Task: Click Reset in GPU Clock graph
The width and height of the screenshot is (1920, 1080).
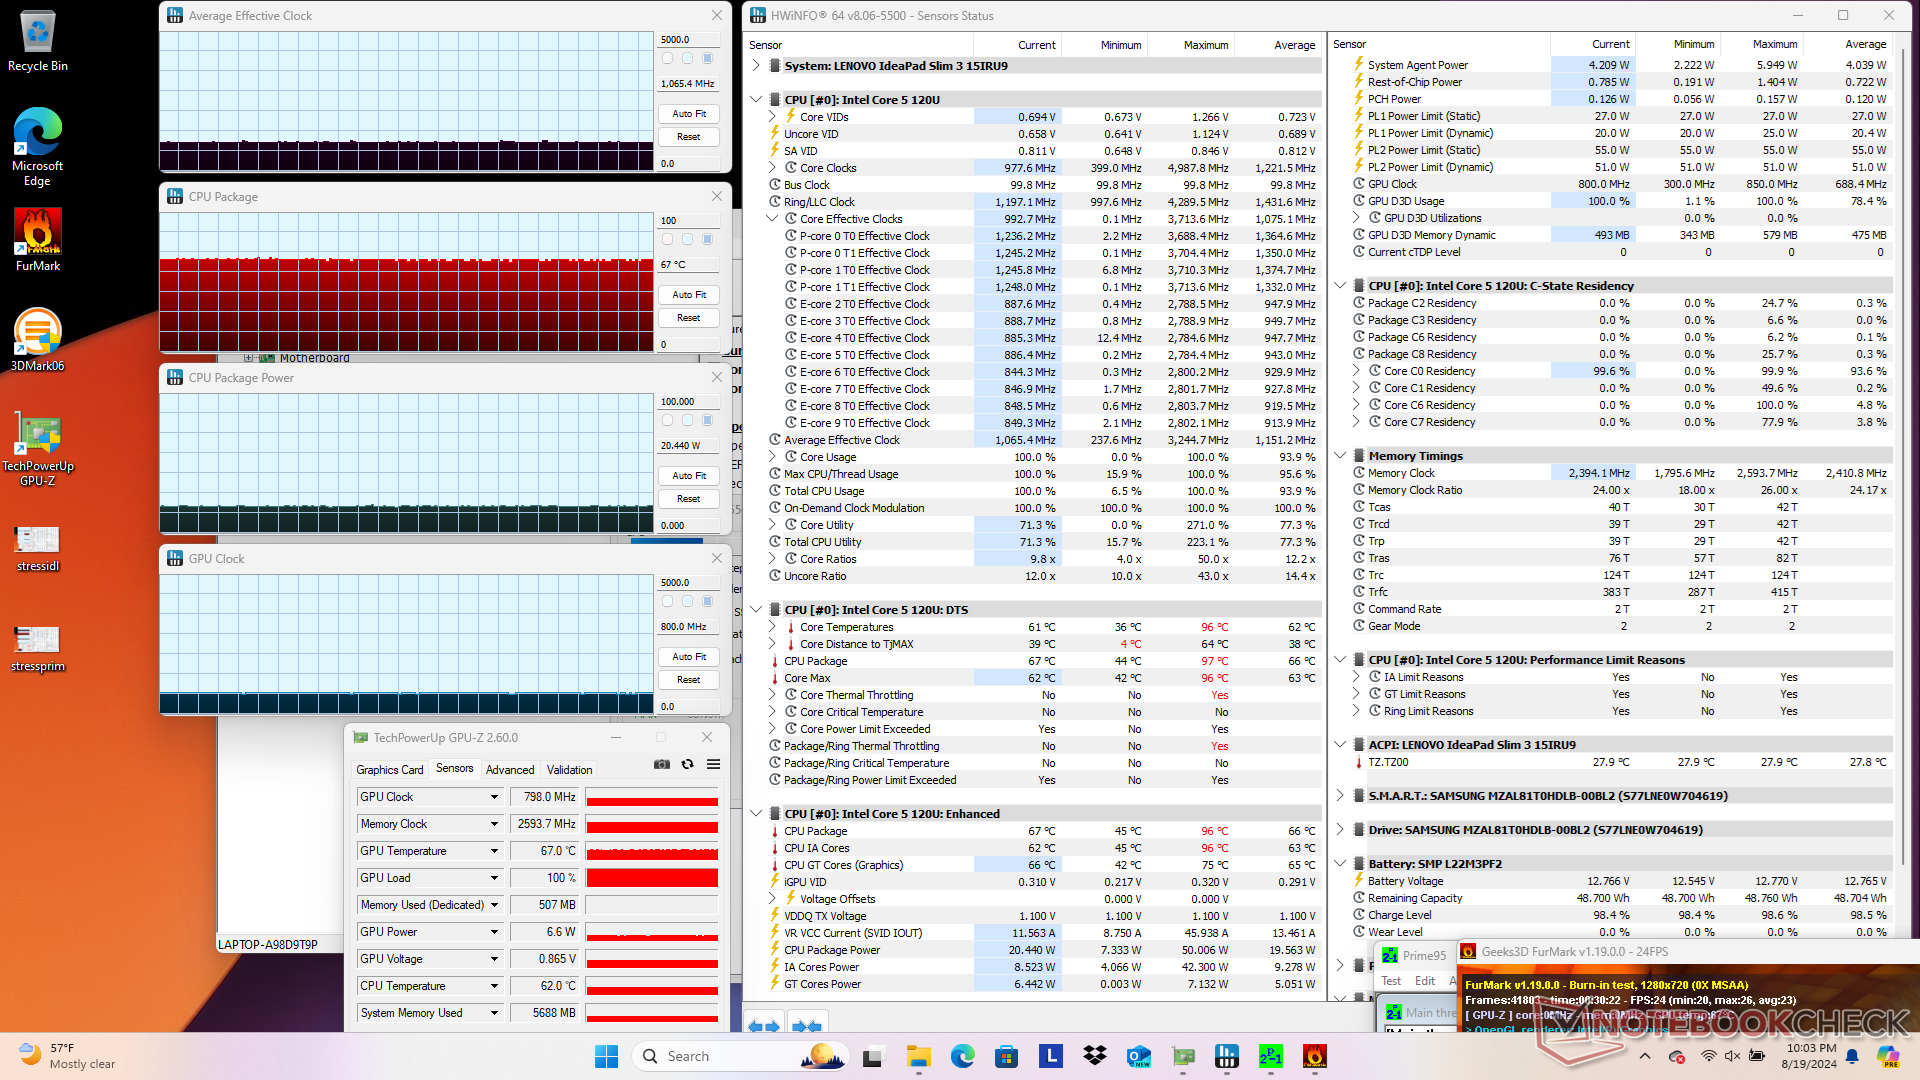Action: pos(689,680)
